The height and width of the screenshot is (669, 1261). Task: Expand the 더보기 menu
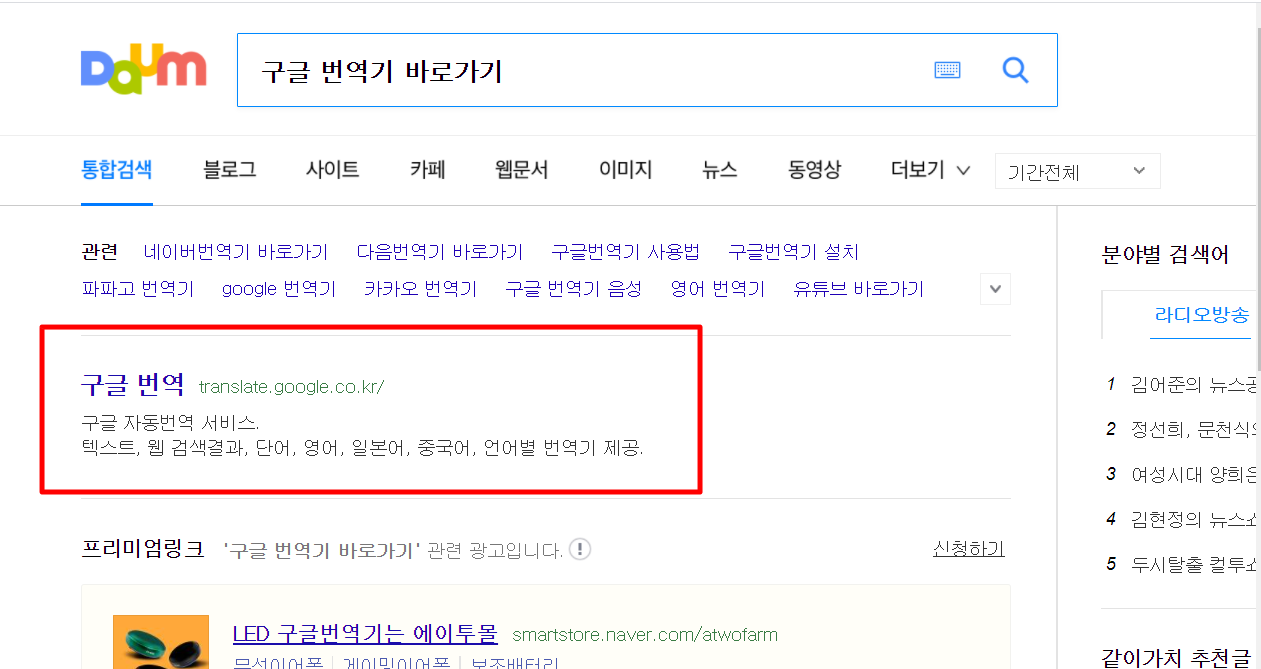(930, 170)
